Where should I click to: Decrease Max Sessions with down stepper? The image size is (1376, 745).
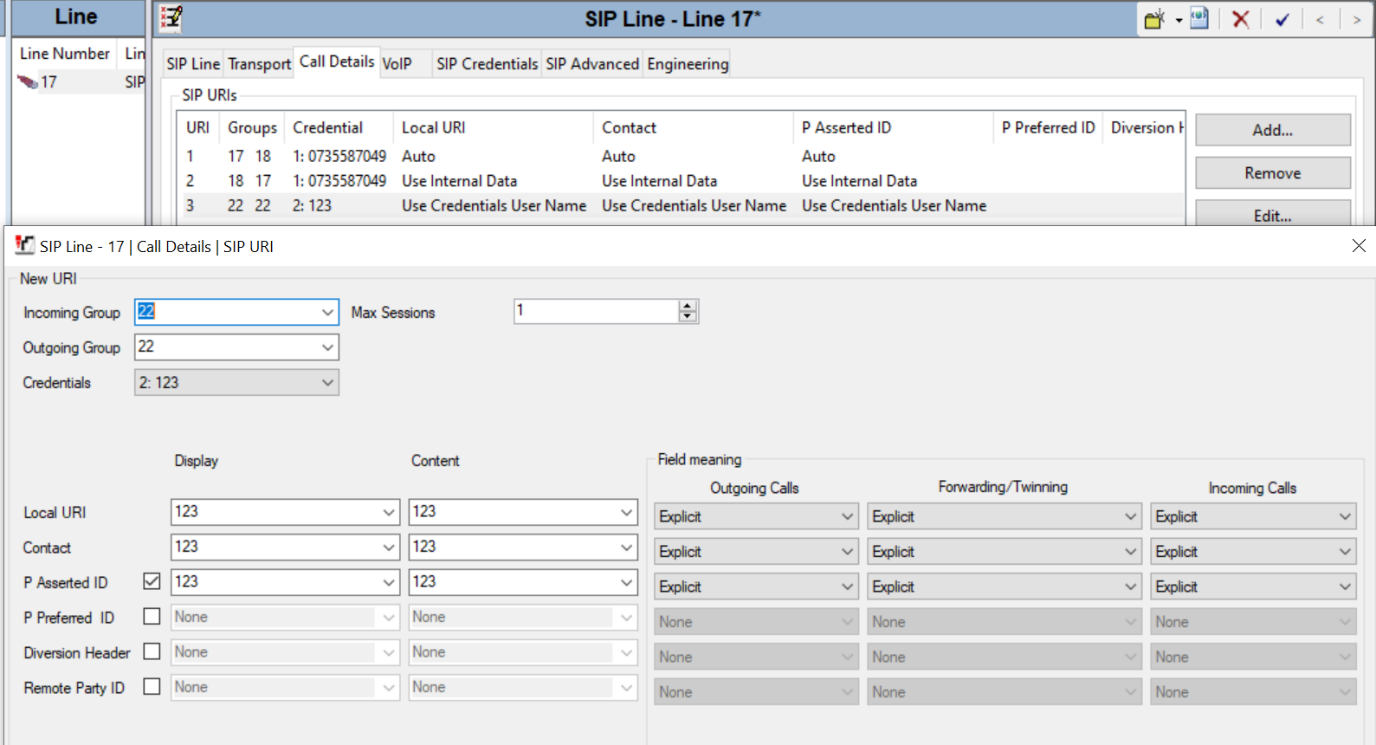pyautogui.click(x=688, y=317)
